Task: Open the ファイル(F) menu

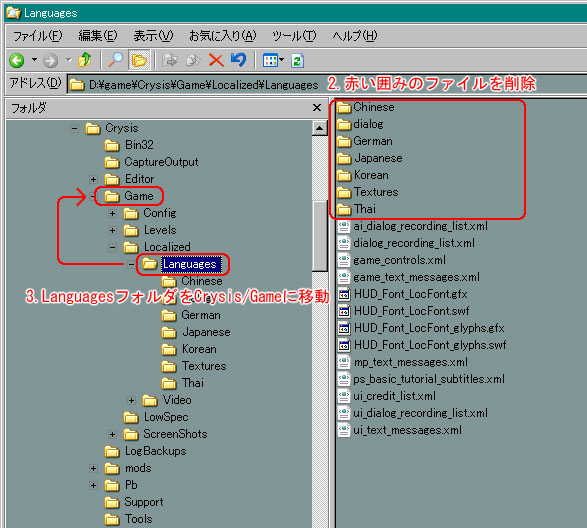Action: point(38,36)
